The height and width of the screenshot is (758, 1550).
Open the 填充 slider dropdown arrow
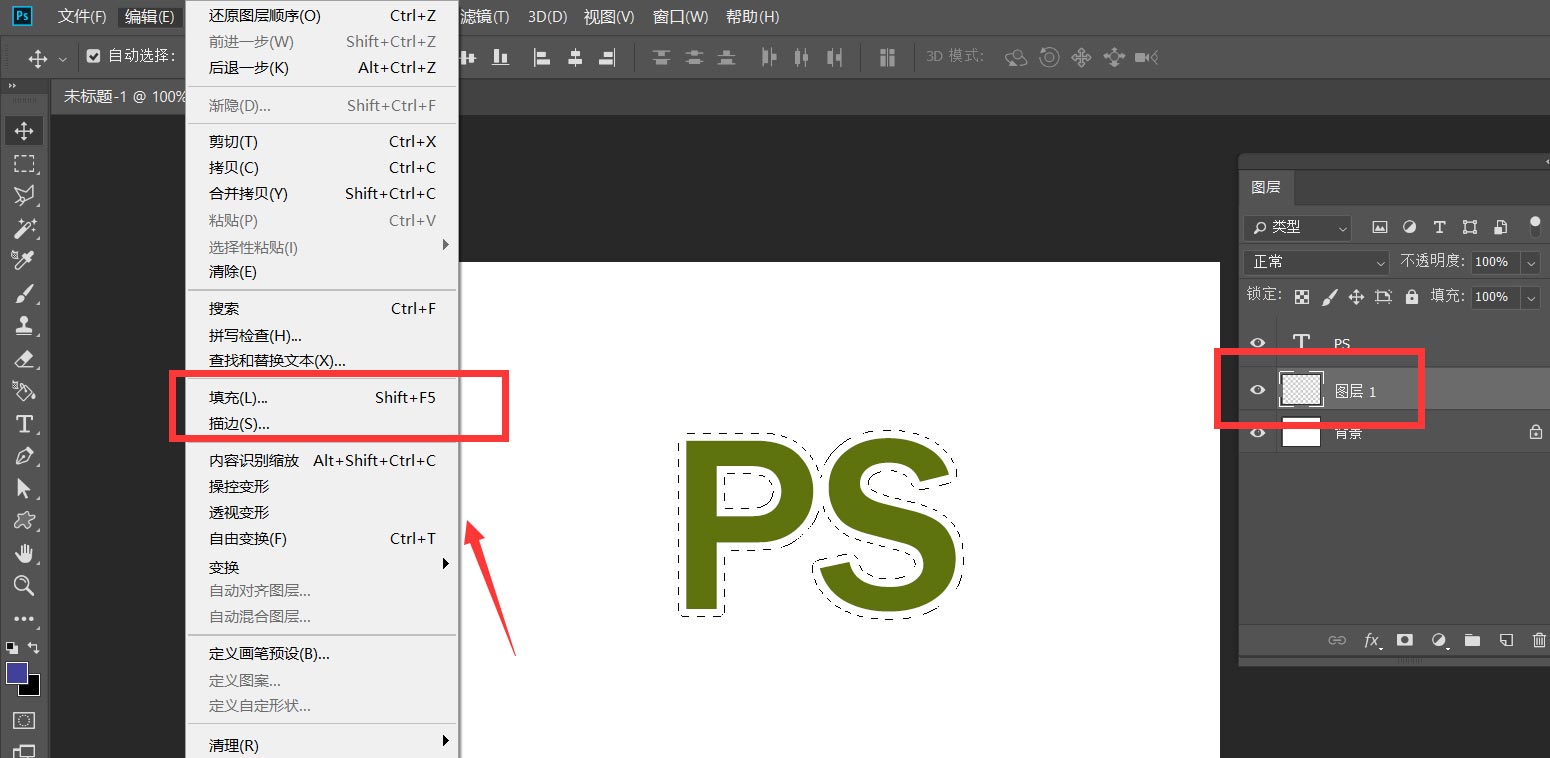(x=1531, y=297)
